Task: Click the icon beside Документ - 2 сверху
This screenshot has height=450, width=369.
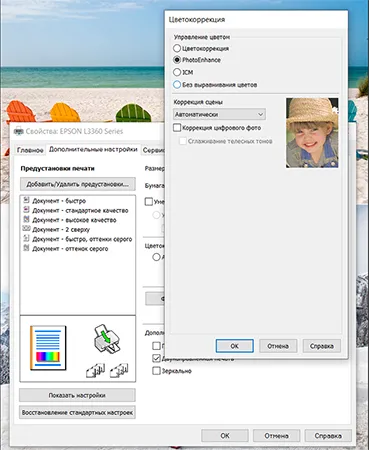Action: tap(26, 229)
